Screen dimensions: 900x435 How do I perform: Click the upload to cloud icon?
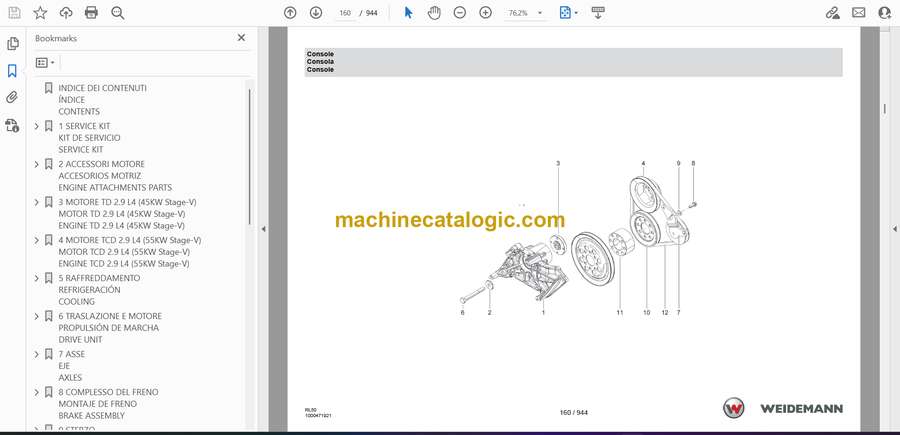click(x=66, y=13)
